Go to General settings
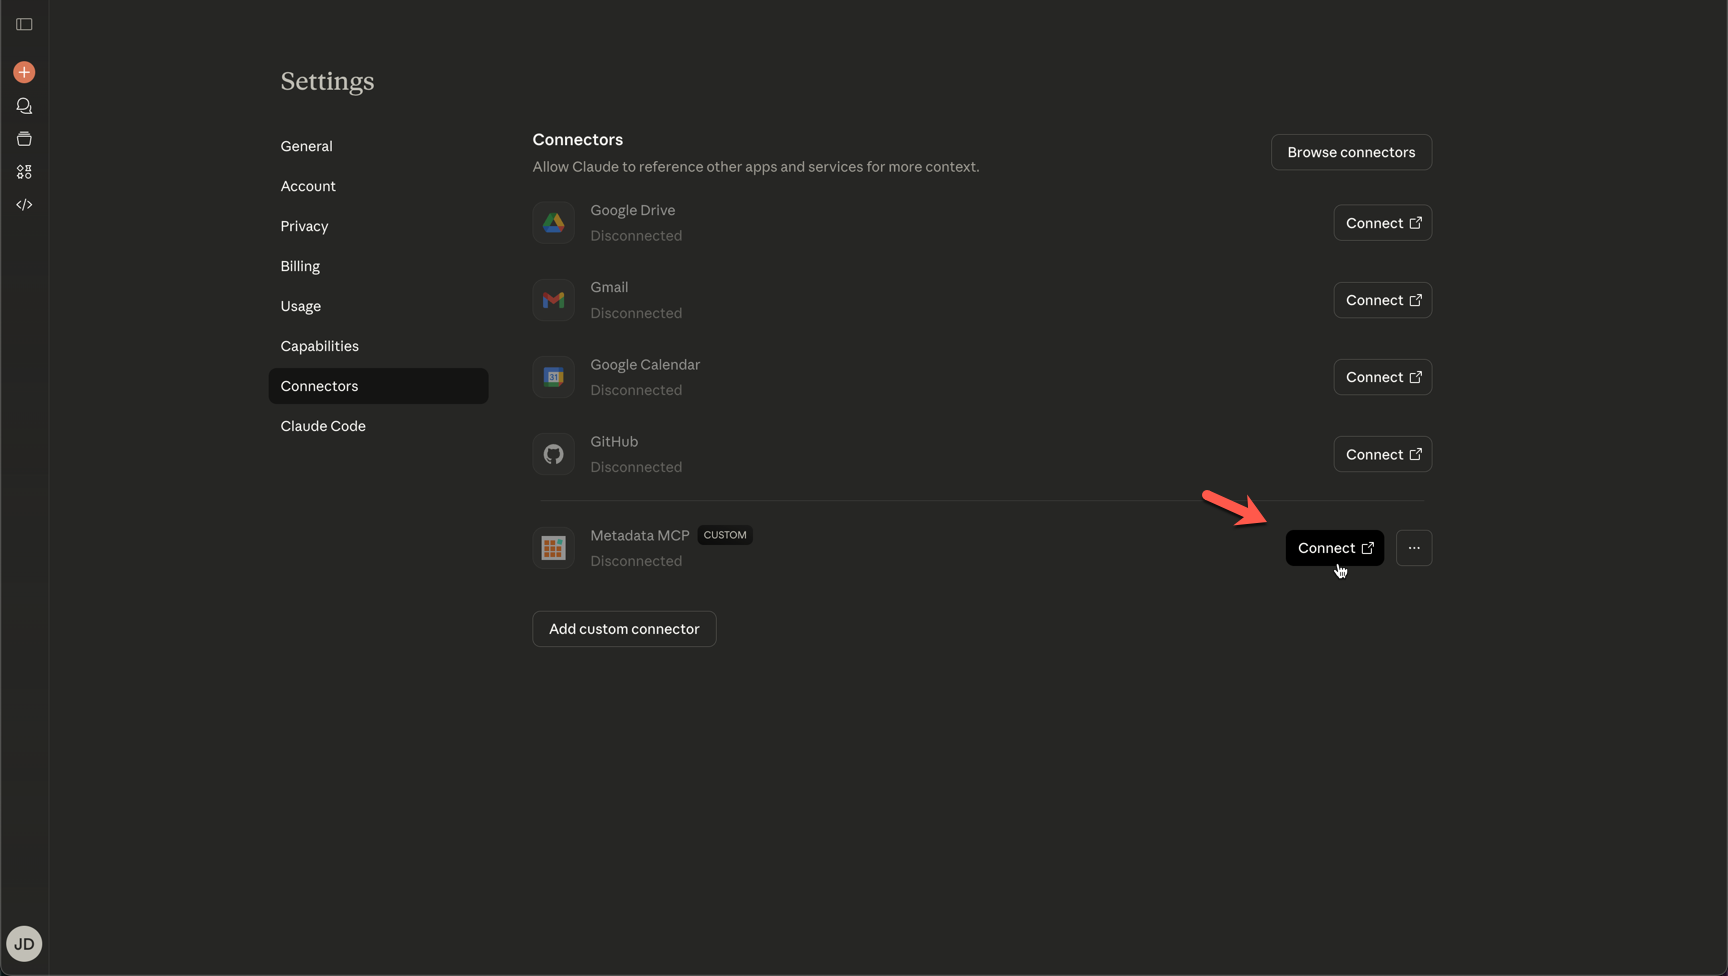Image resolution: width=1728 pixels, height=976 pixels. pyautogui.click(x=306, y=146)
